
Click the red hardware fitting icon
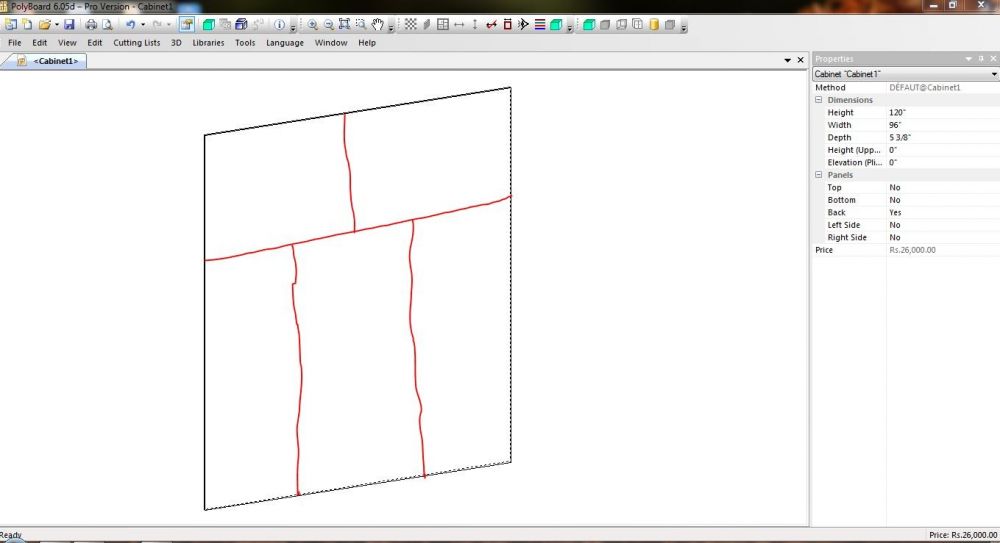[491, 24]
